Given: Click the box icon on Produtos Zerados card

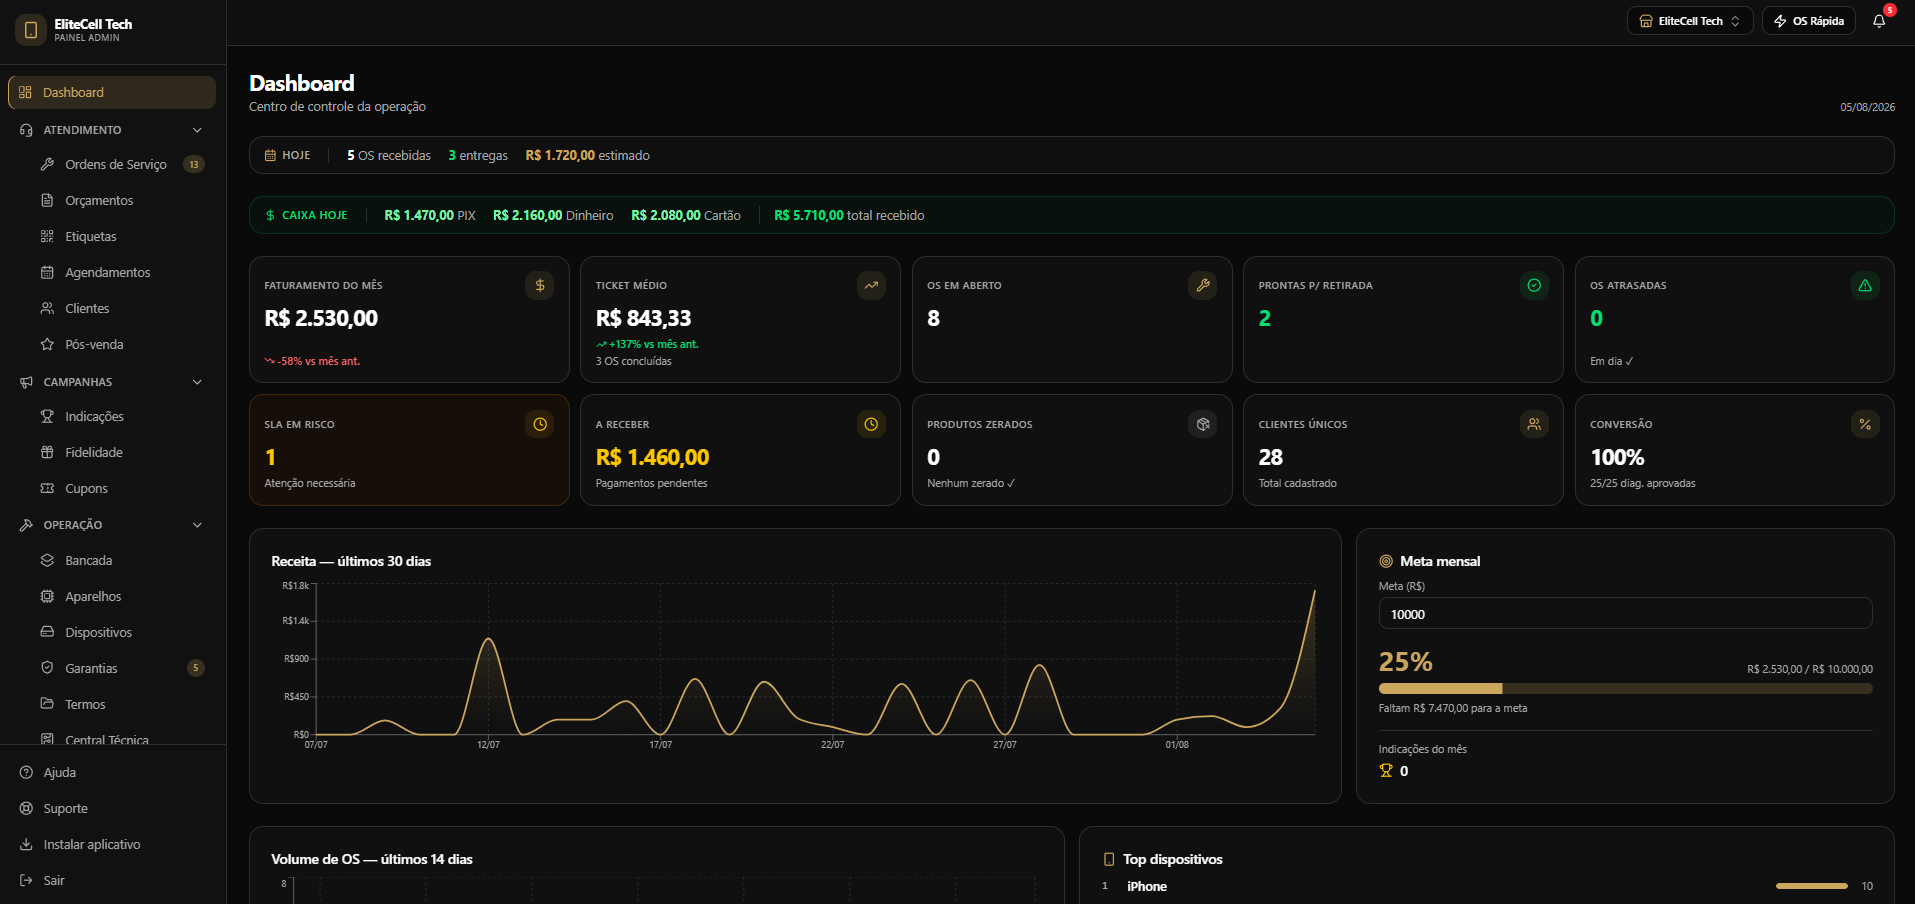Looking at the screenshot, I should (x=1203, y=424).
